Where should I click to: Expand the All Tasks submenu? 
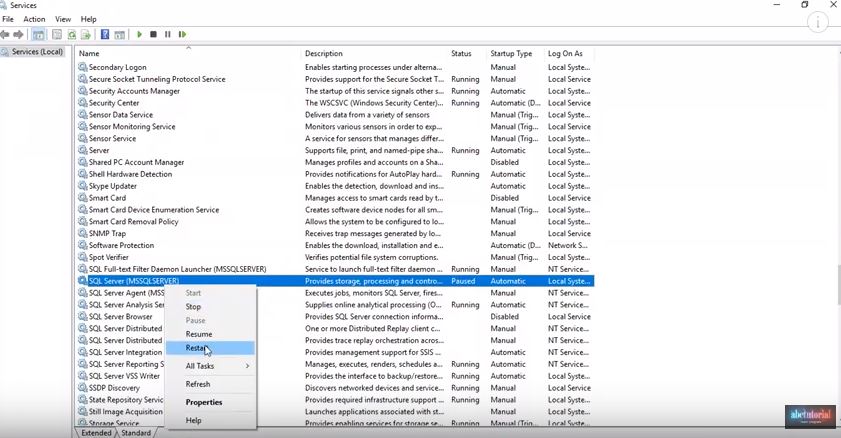click(x=210, y=366)
